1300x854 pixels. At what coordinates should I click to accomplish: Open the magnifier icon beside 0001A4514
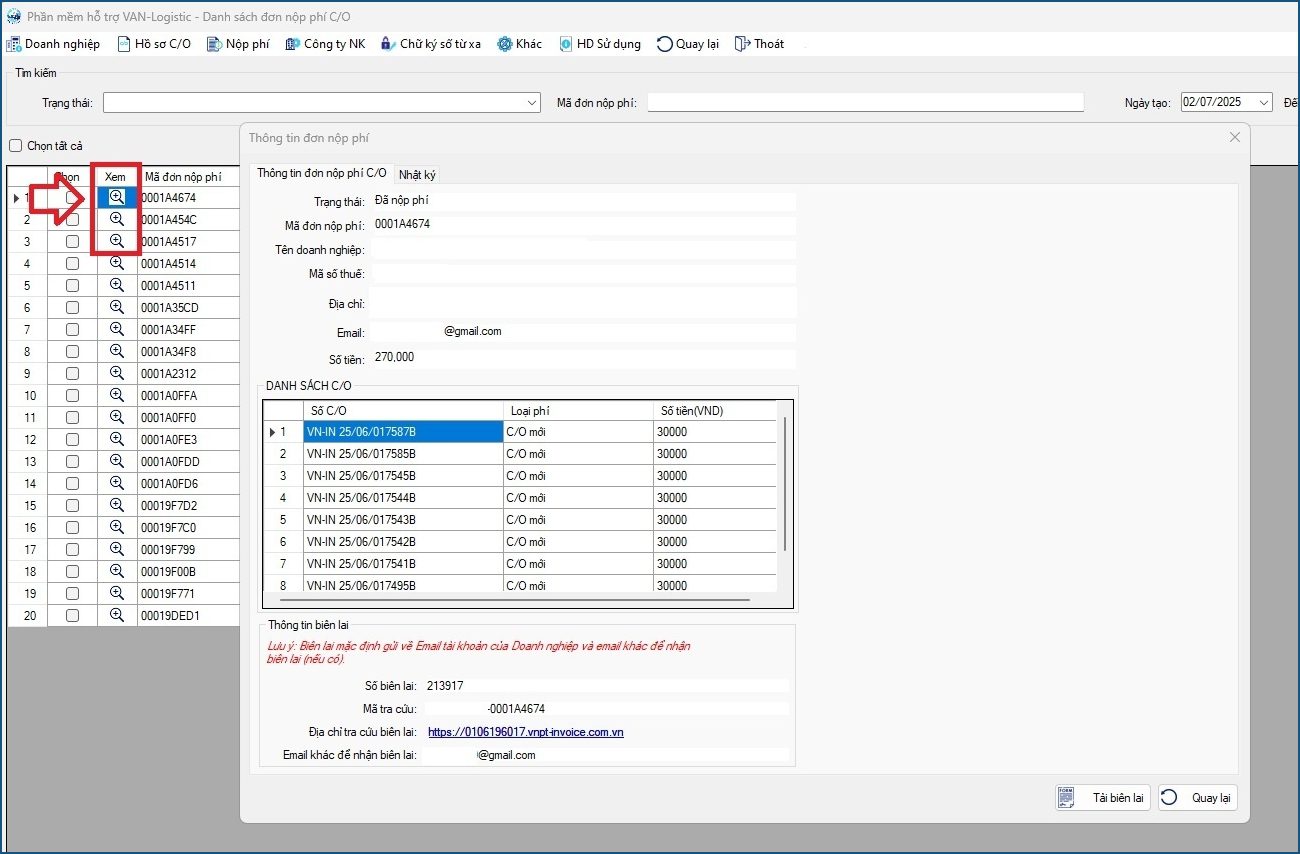[117, 263]
